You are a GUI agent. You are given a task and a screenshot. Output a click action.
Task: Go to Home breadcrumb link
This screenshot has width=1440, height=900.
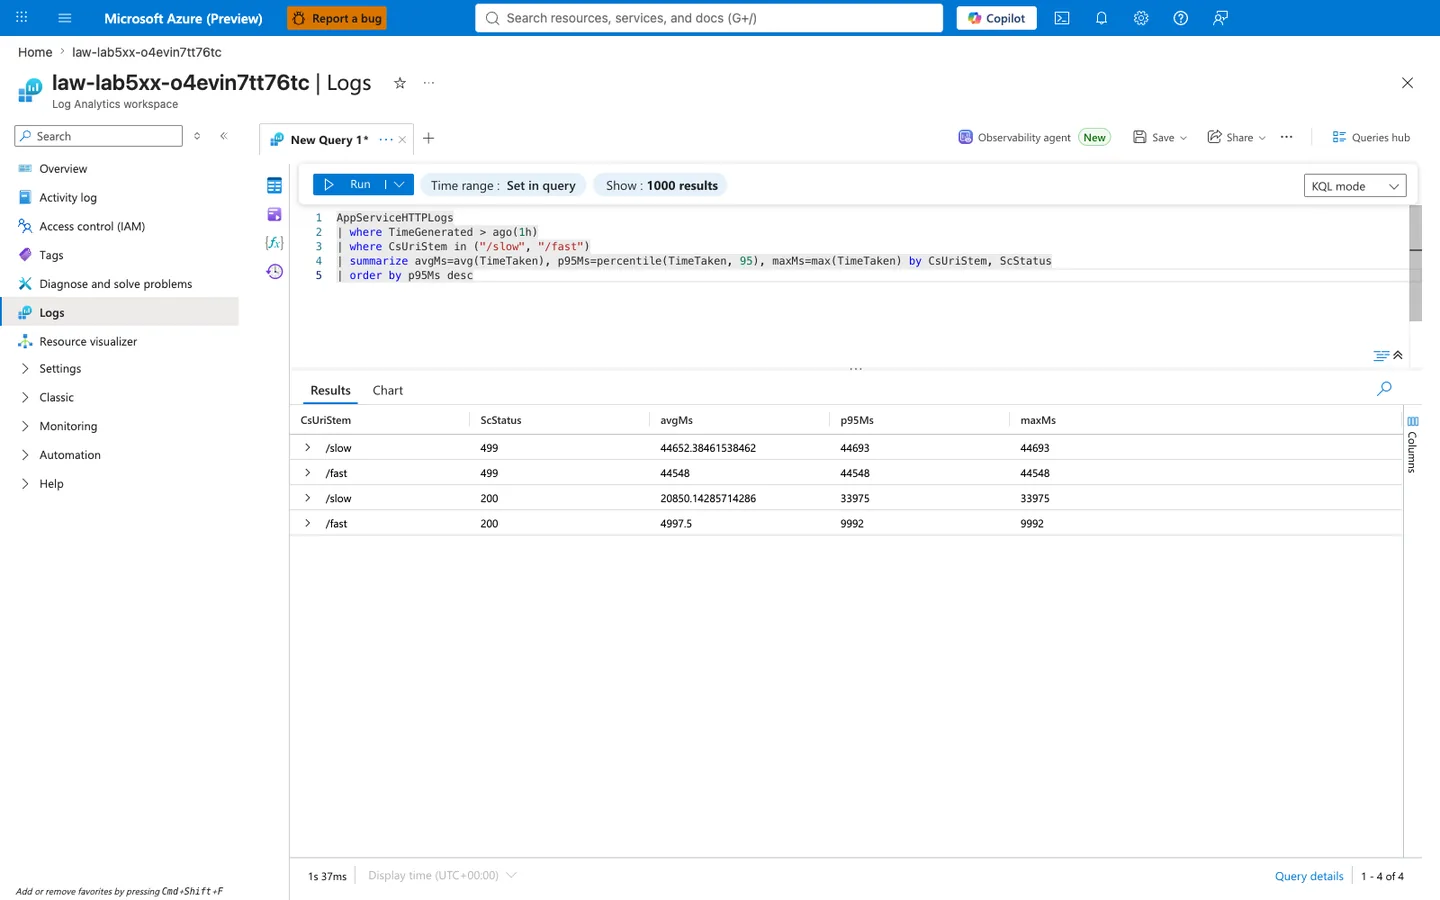(35, 52)
